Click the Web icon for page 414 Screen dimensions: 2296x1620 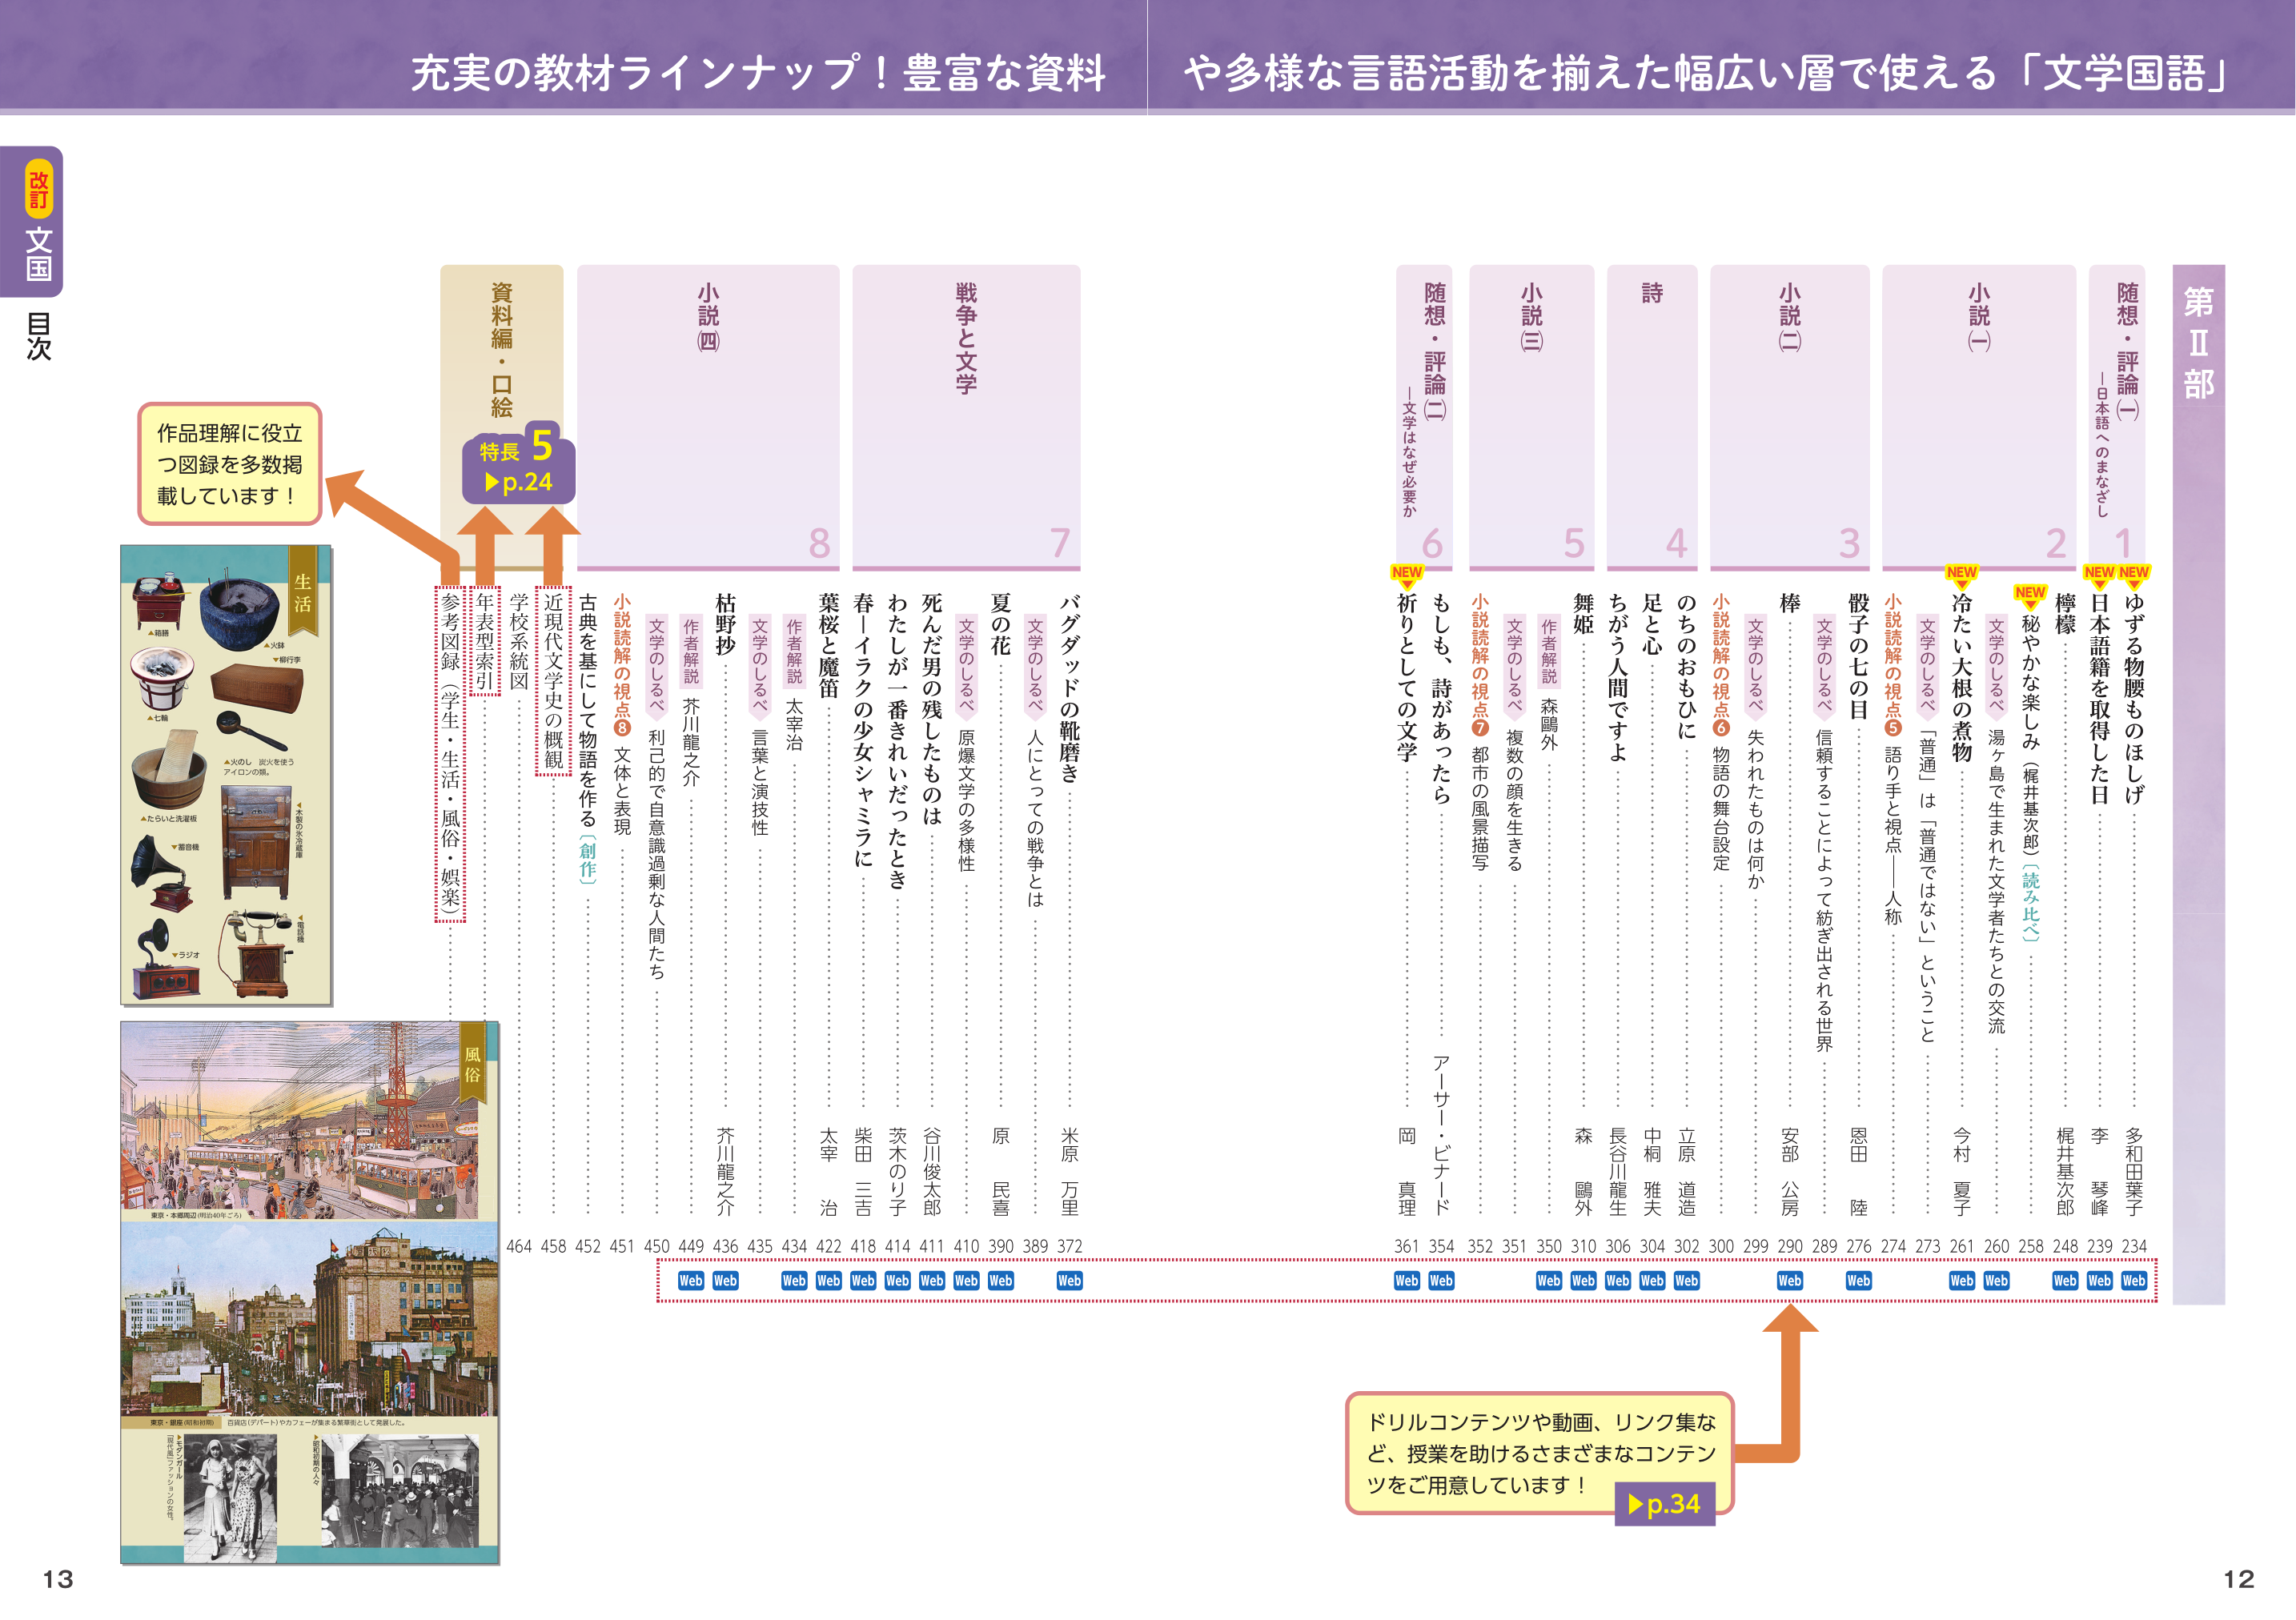tap(897, 1280)
